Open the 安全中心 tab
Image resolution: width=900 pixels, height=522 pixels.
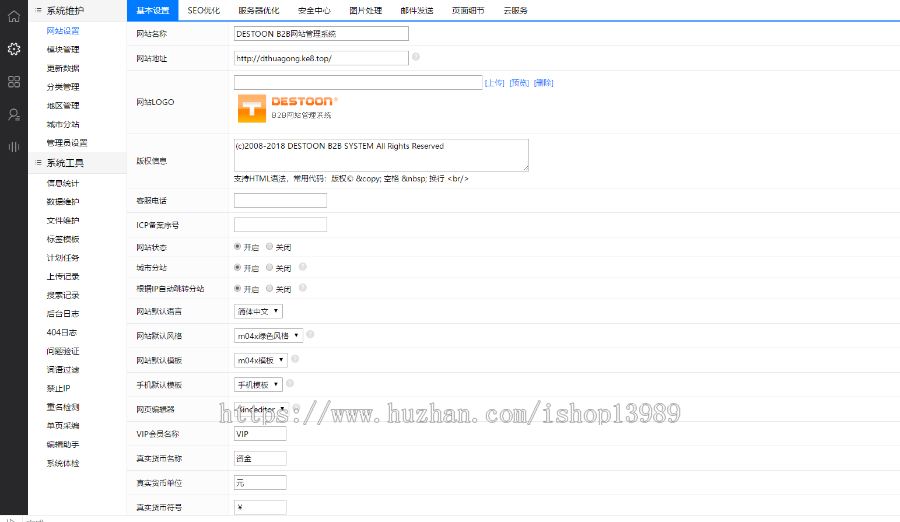[x=314, y=10]
